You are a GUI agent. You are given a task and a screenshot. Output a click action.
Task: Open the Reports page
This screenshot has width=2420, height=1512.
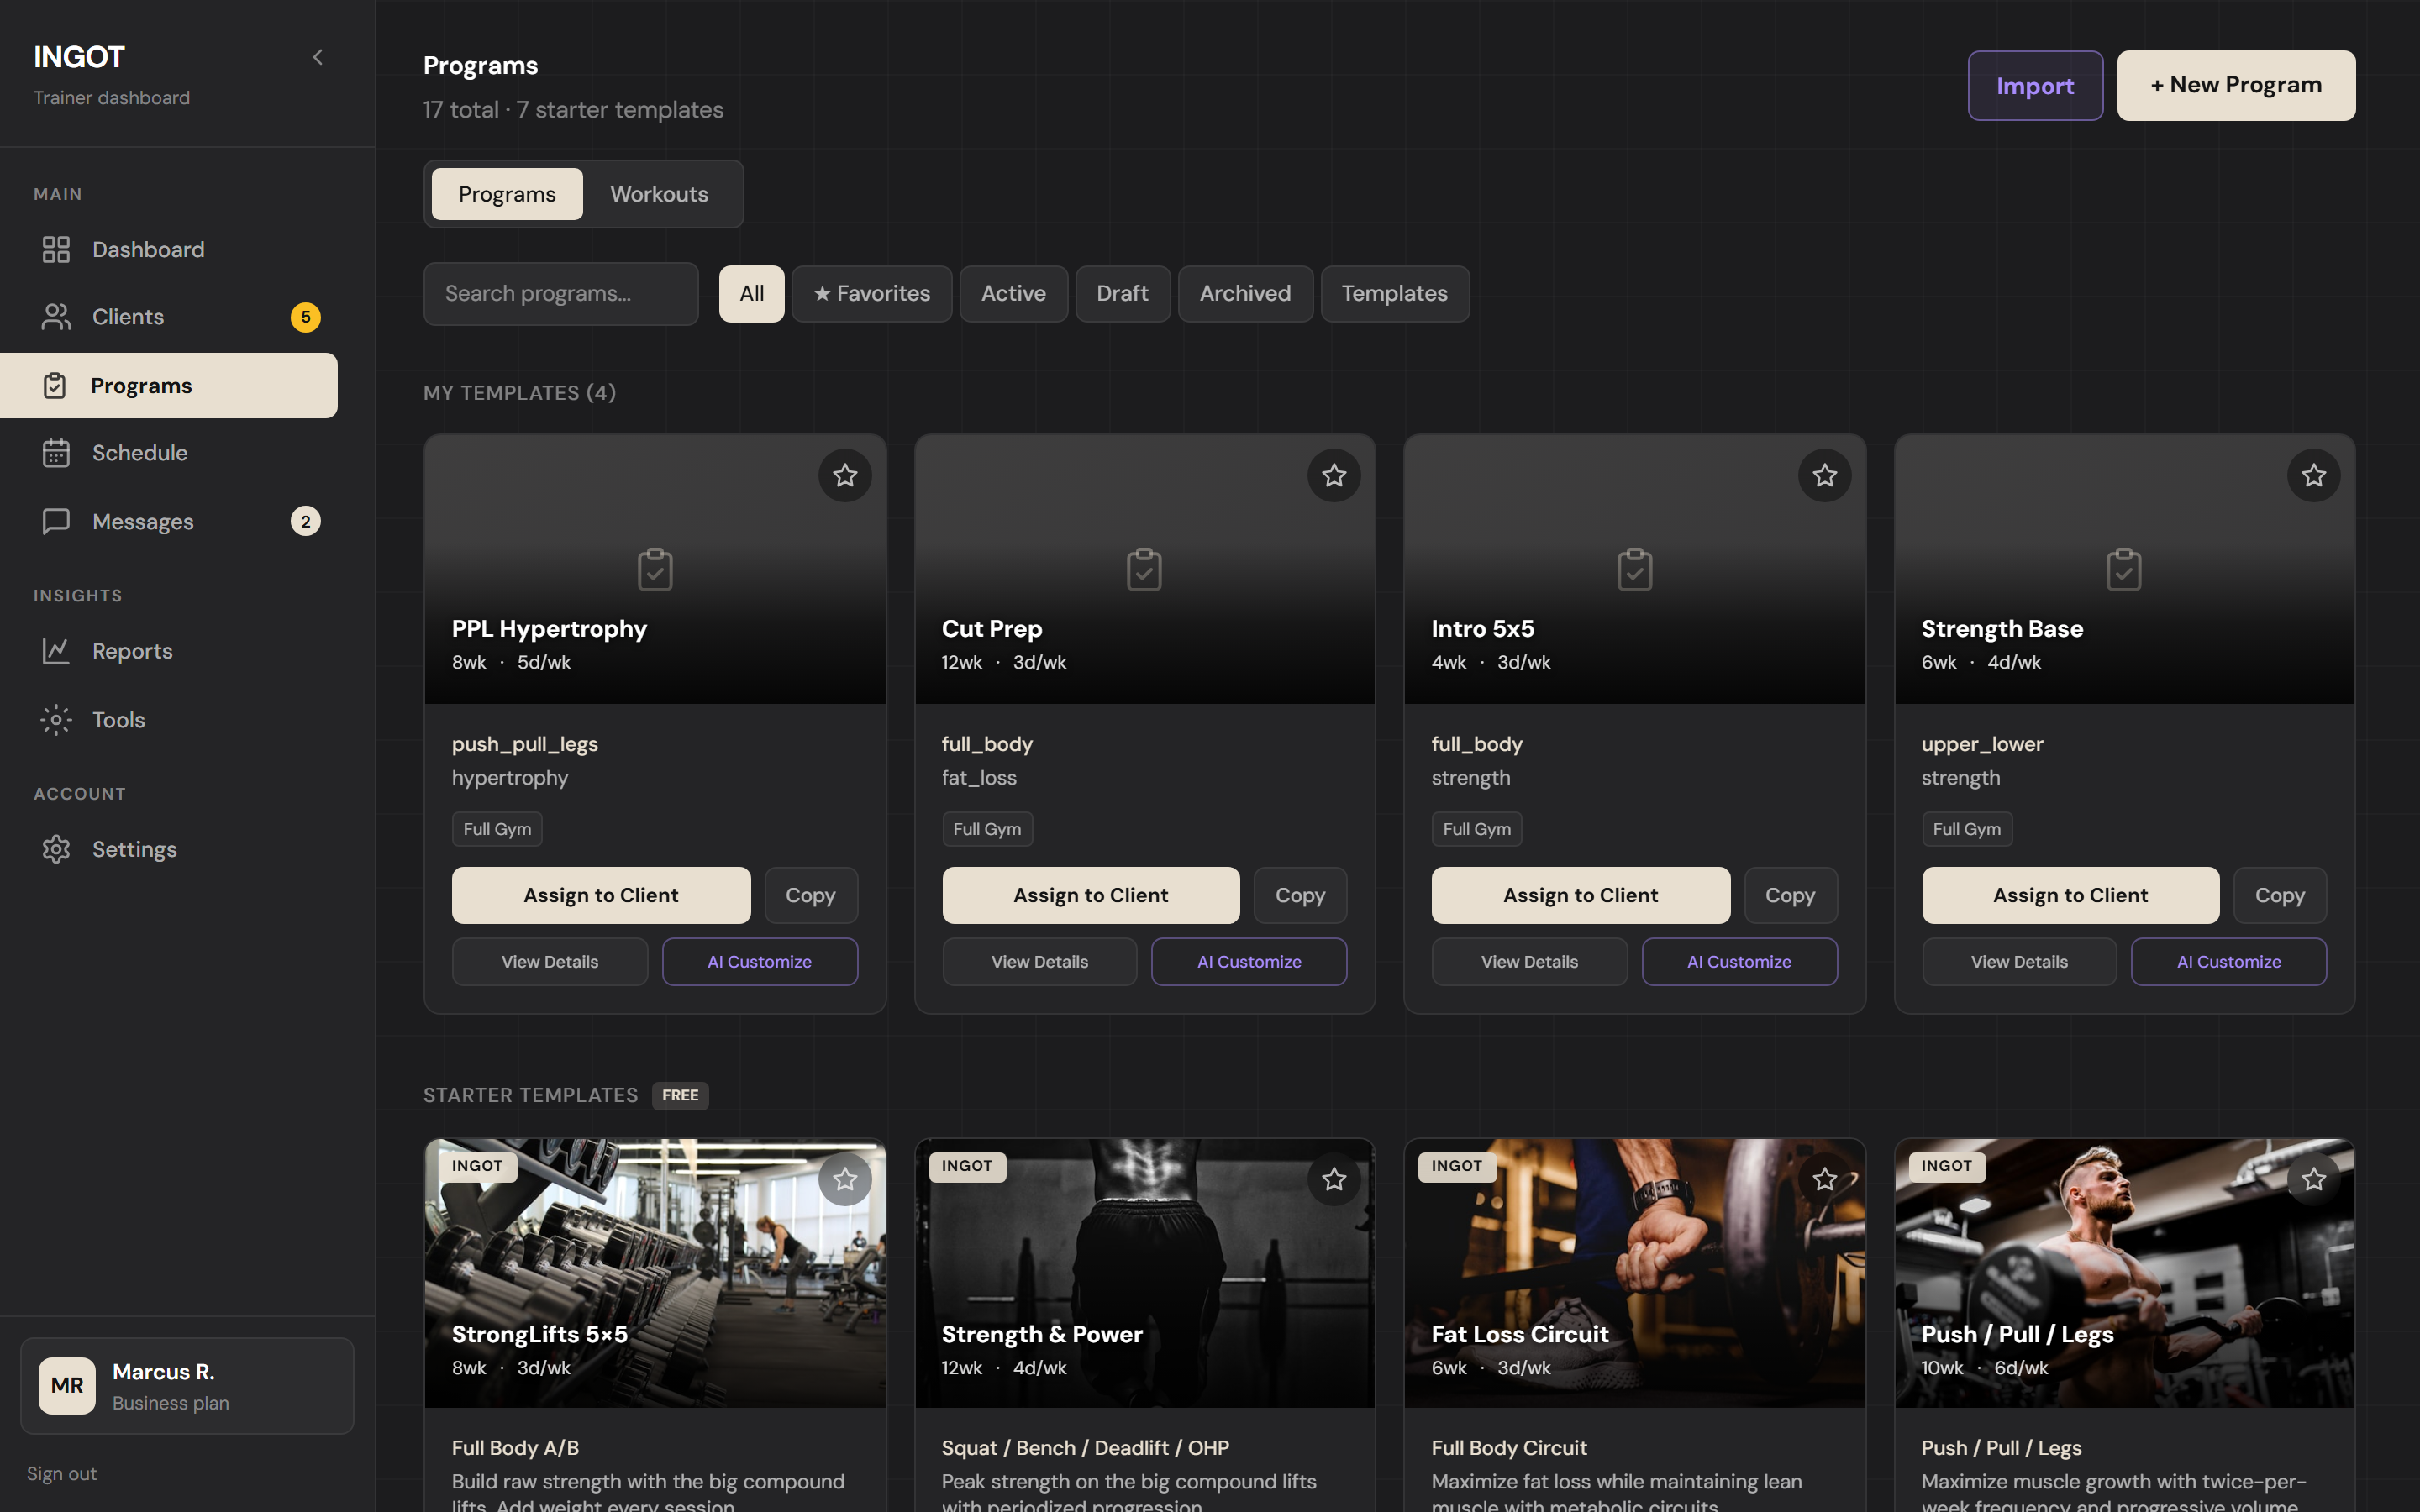coord(168,651)
